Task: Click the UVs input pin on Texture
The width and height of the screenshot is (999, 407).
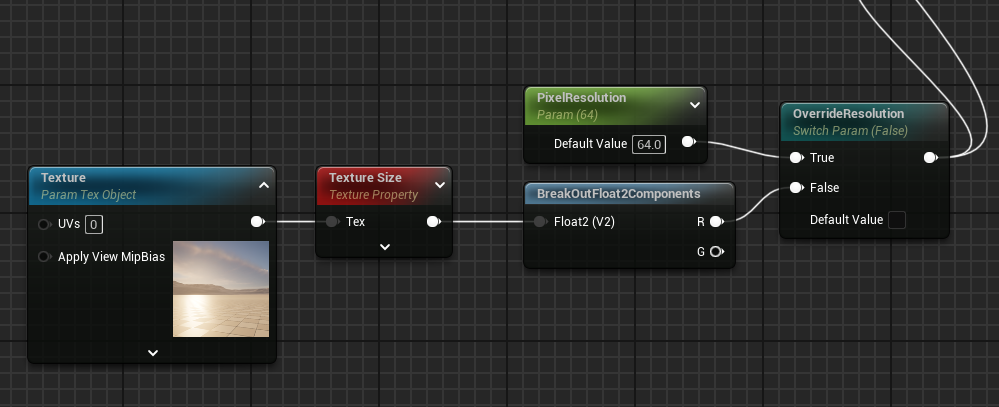Action: [45, 224]
